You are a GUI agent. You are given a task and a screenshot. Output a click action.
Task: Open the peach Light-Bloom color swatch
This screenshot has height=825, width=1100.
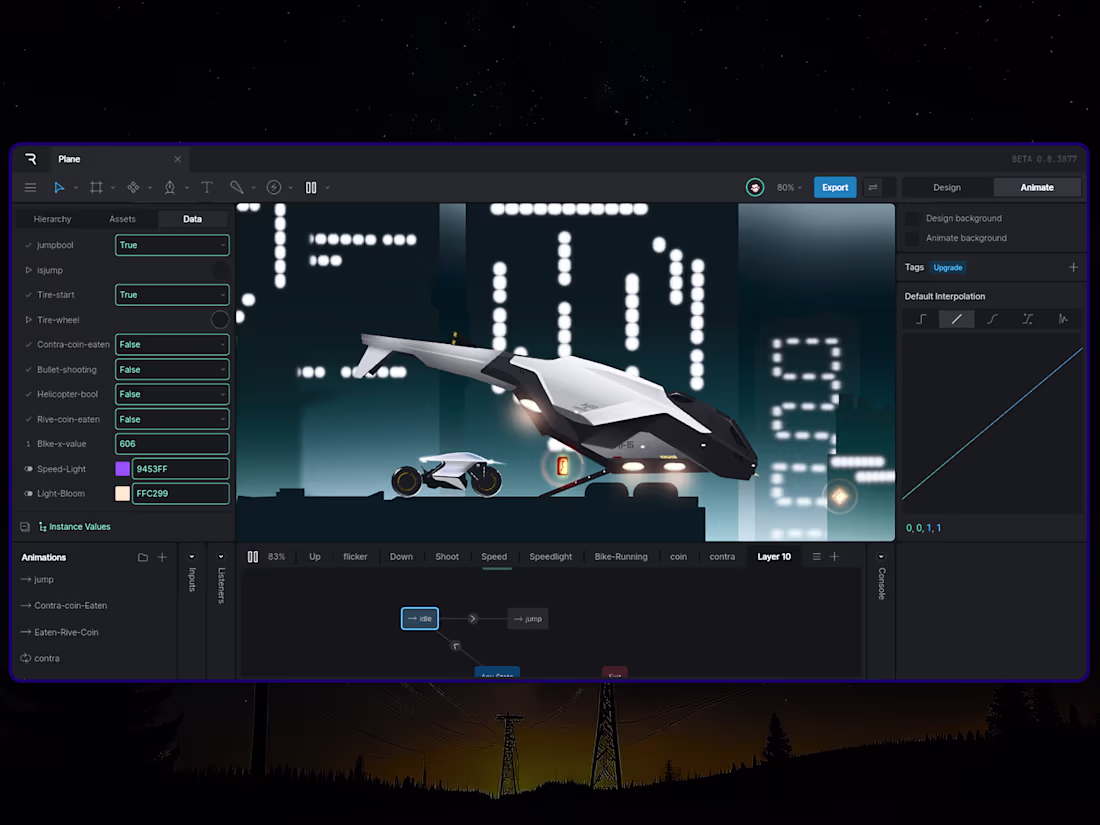pyautogui.click(x=122, y=494)
